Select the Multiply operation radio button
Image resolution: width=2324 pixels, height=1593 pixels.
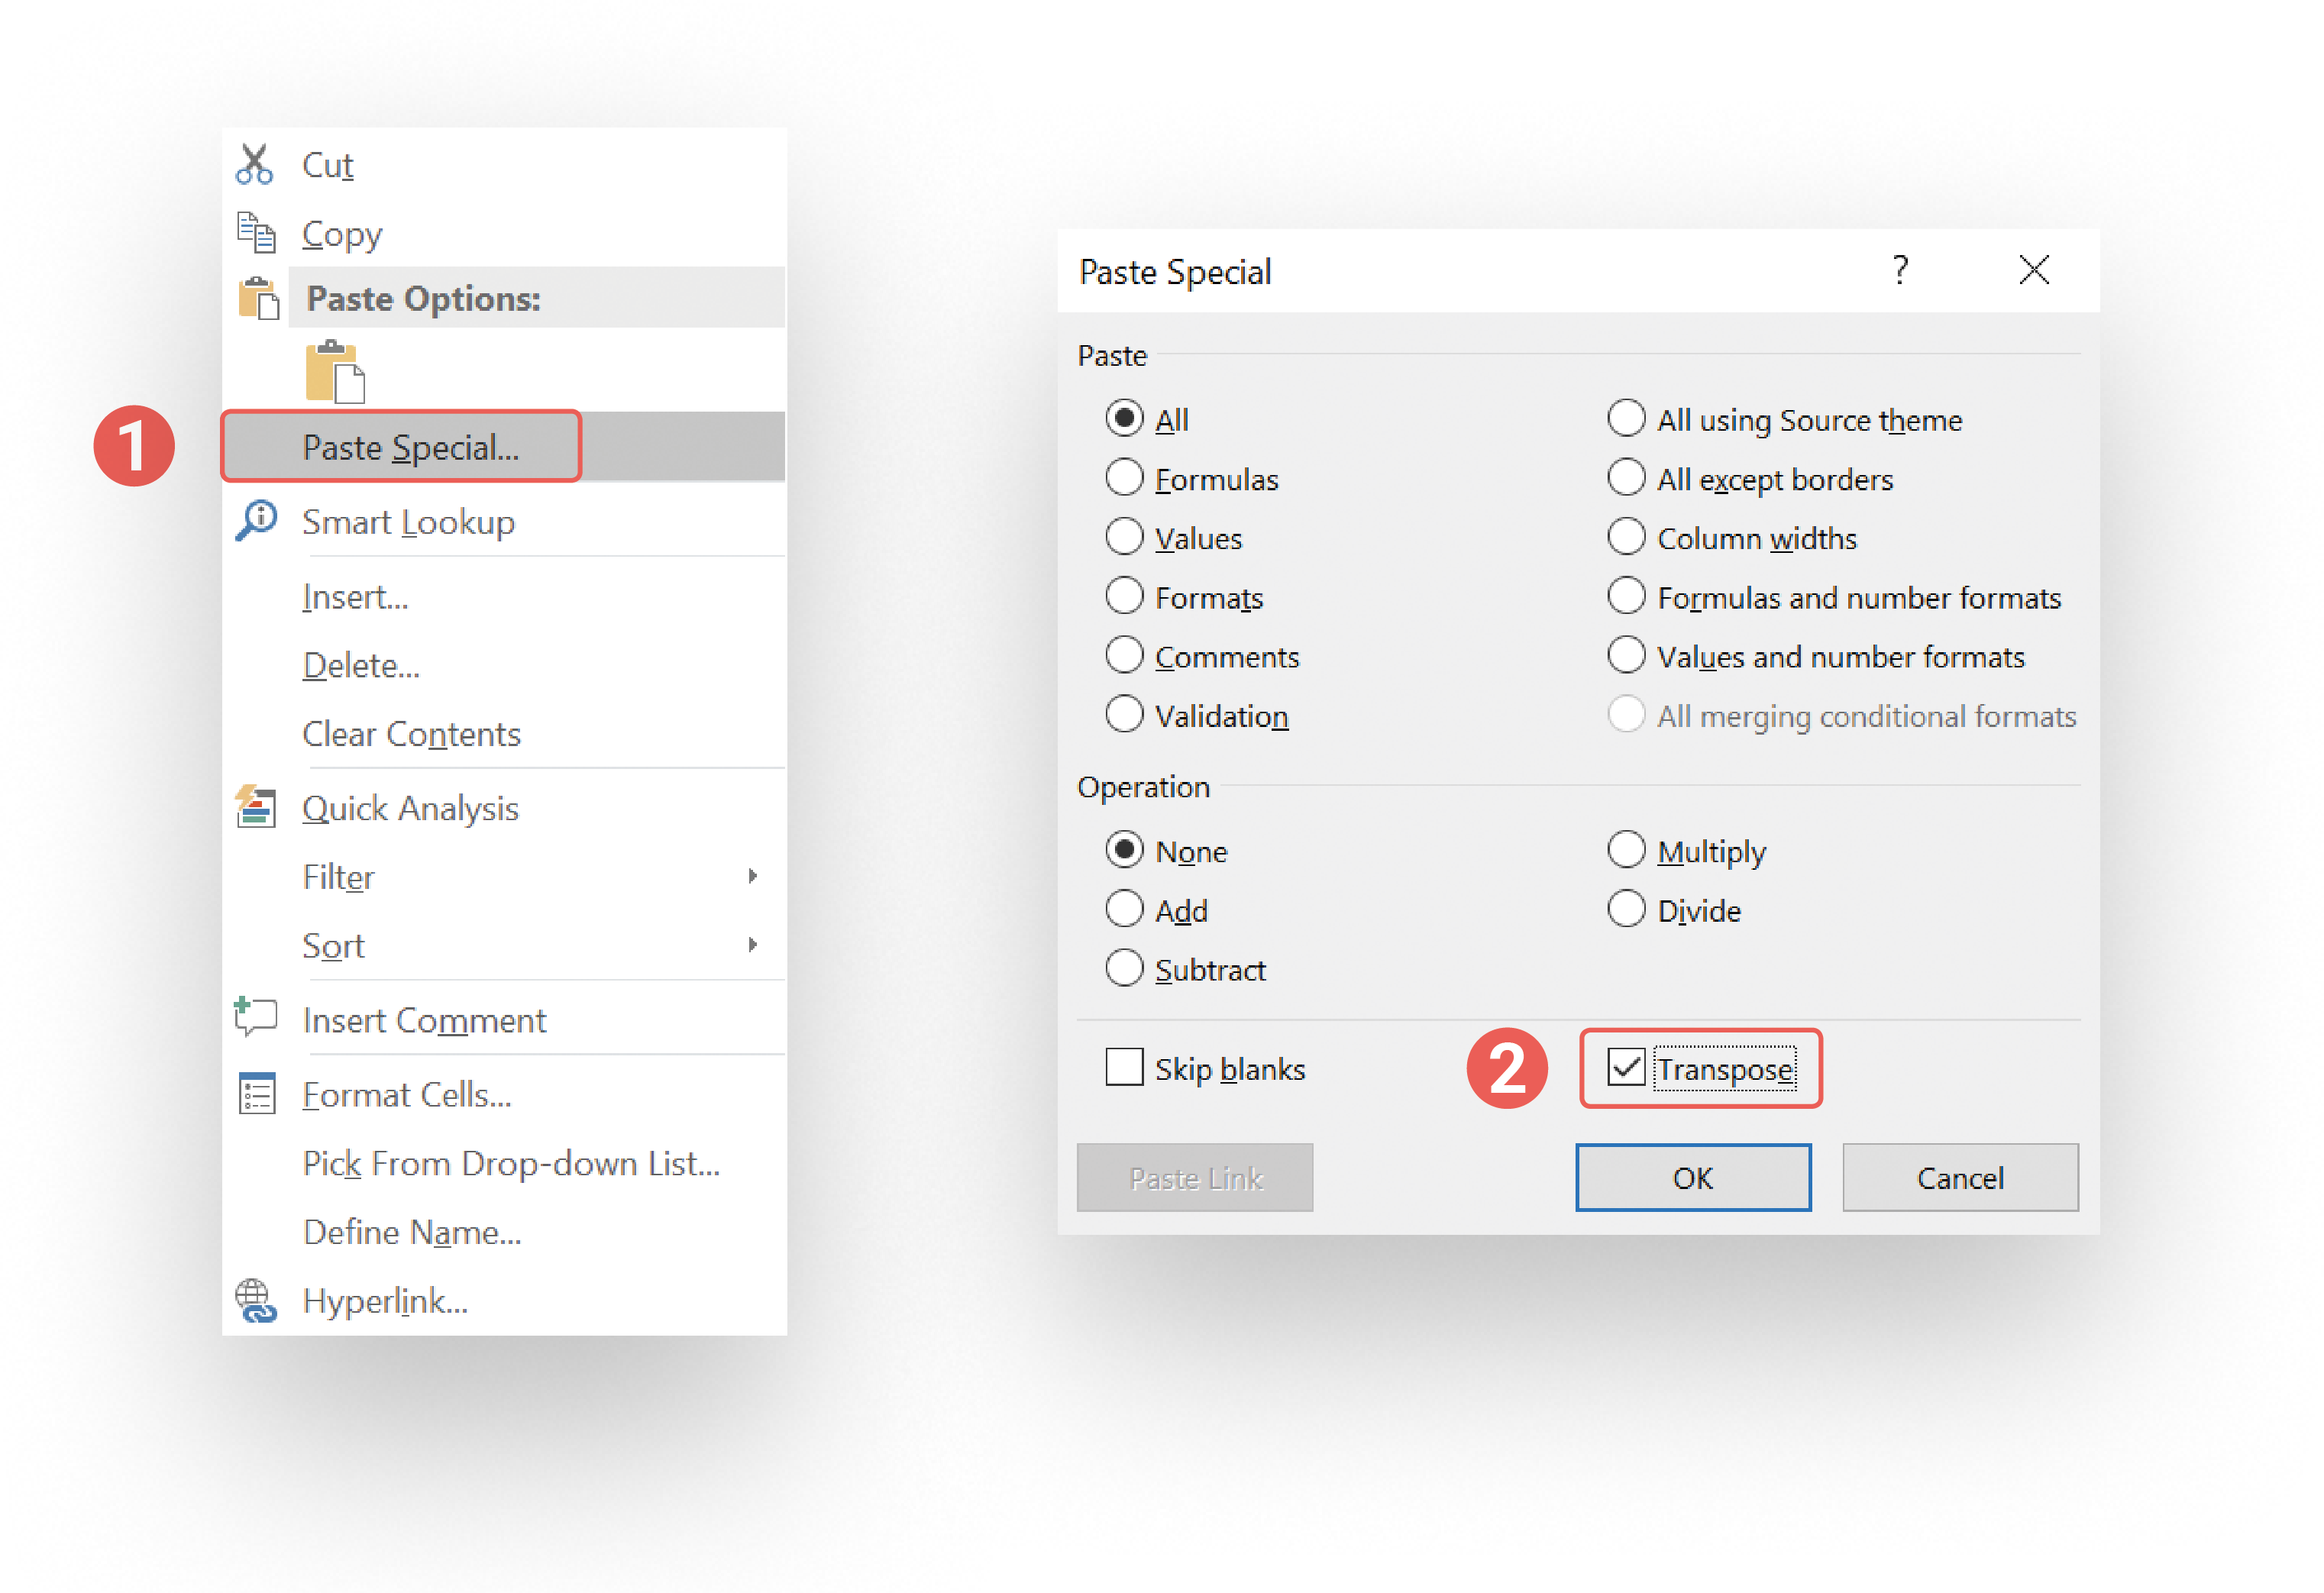click(x=1627, y=849)
